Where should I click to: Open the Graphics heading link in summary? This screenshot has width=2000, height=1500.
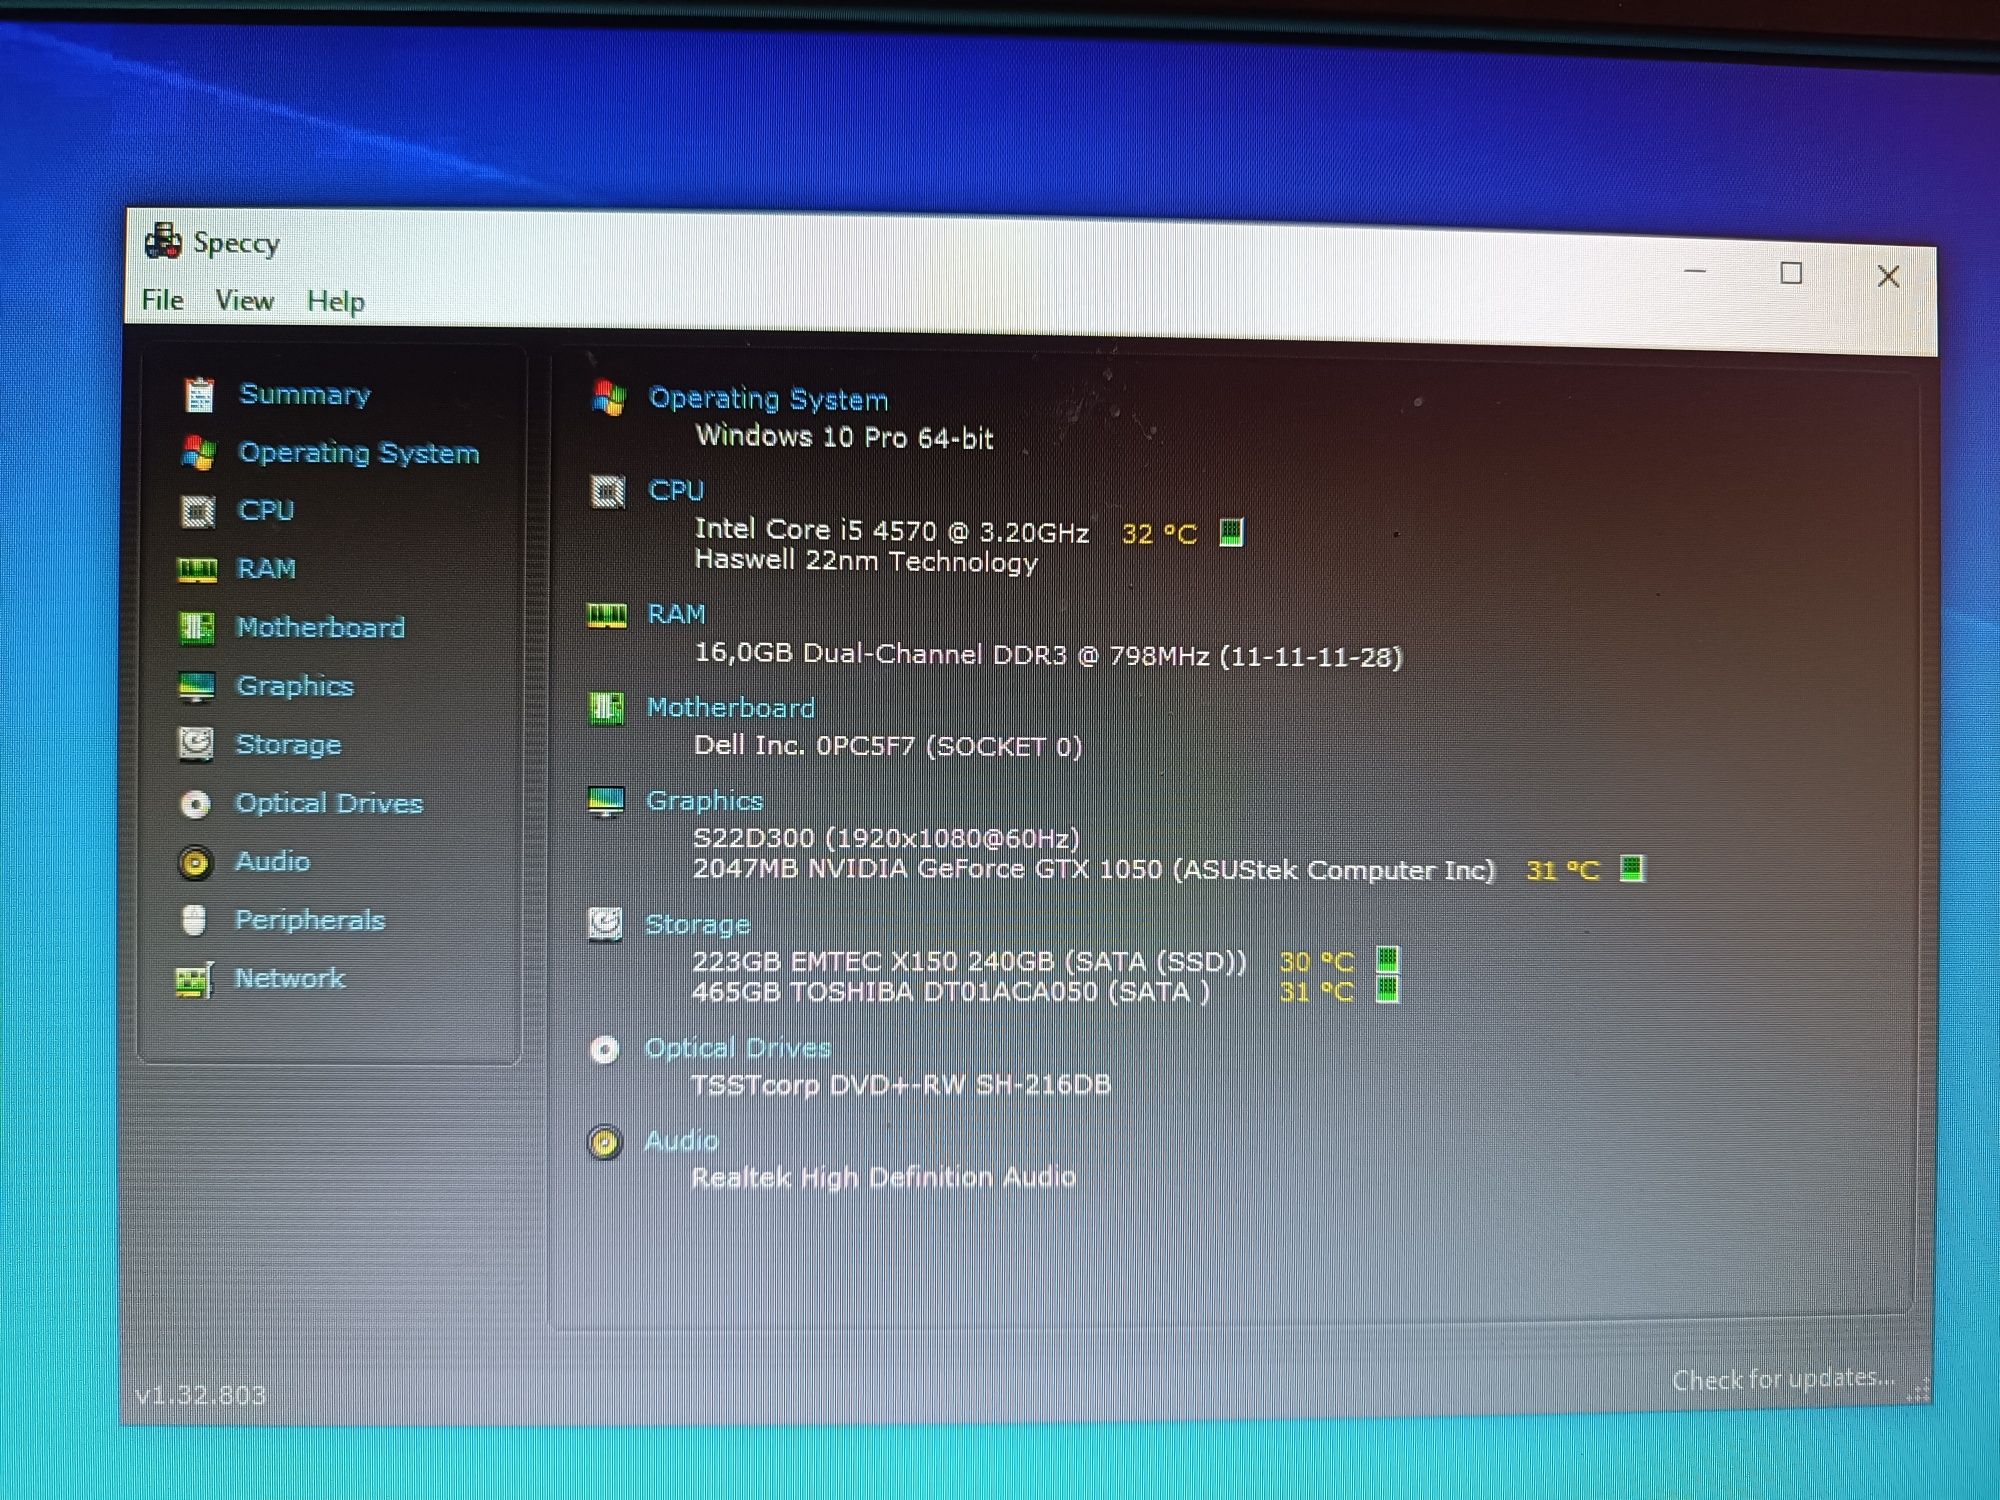(x=704, y=801)
